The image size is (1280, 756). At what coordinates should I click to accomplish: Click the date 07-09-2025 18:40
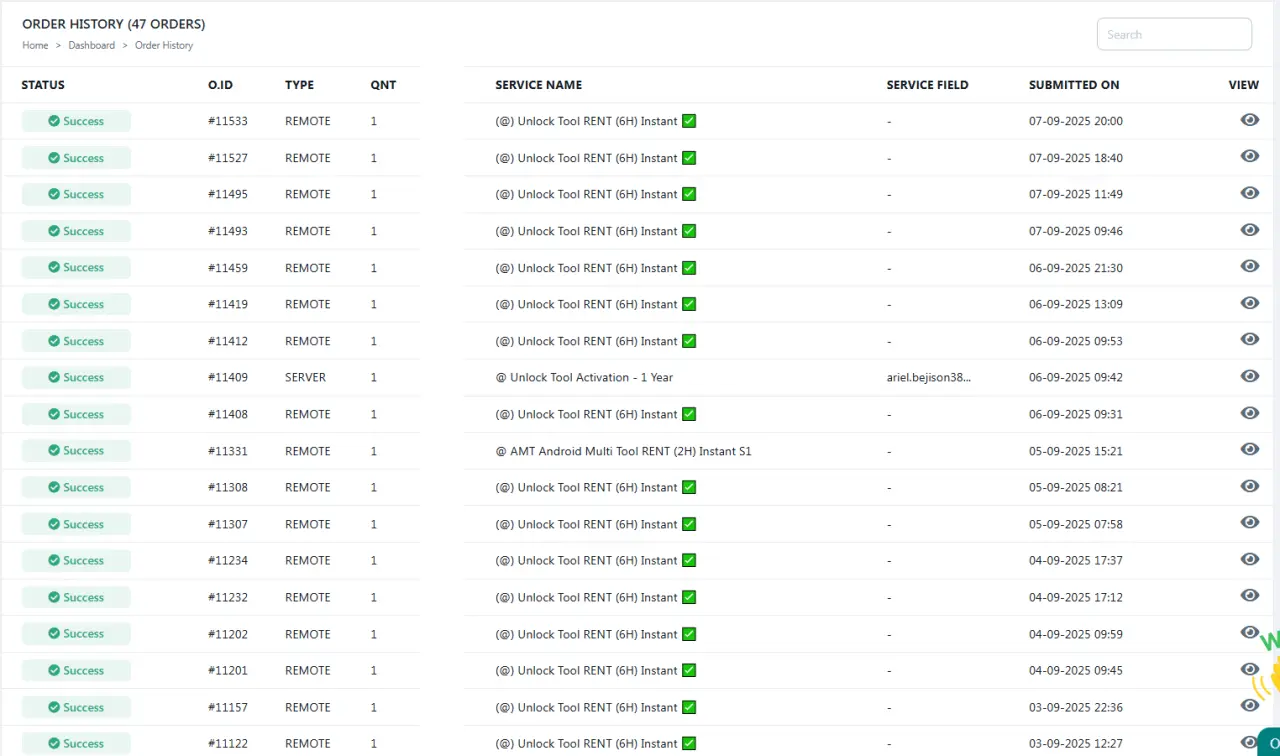point(1076,158)
